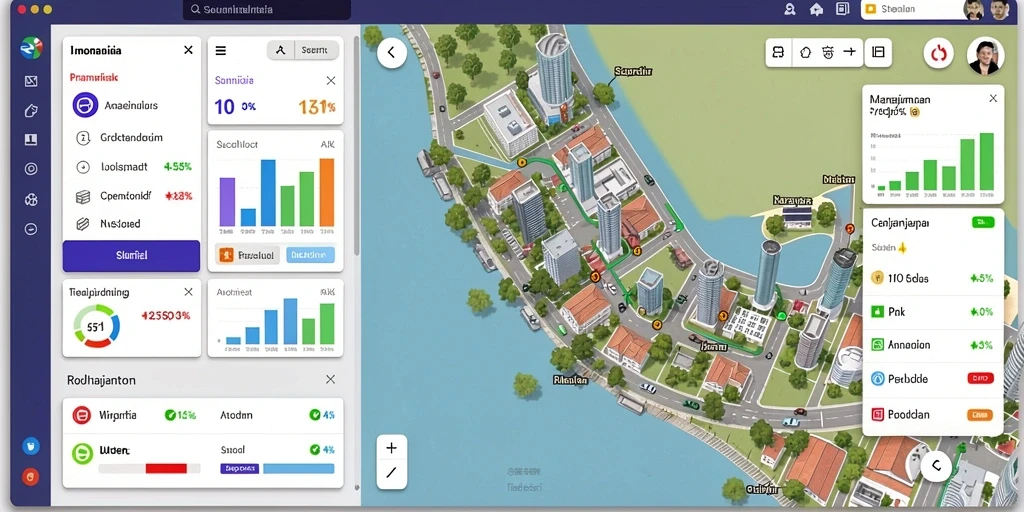The image size is (1024, 512).
Task: Click the purple Slamfel button
Action: coord(131,255)
